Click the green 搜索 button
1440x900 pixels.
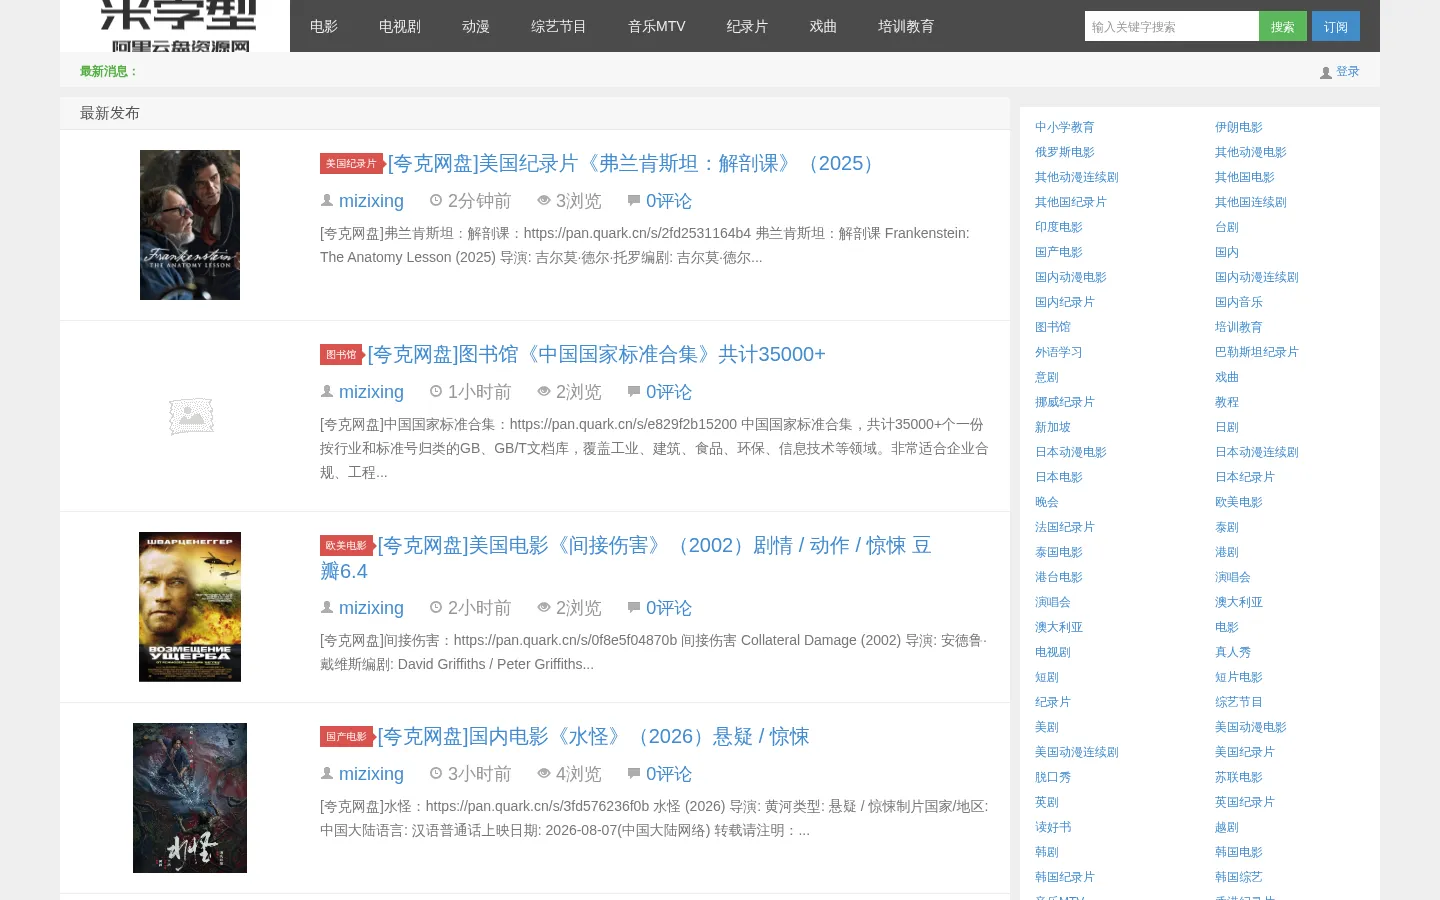1283,26
